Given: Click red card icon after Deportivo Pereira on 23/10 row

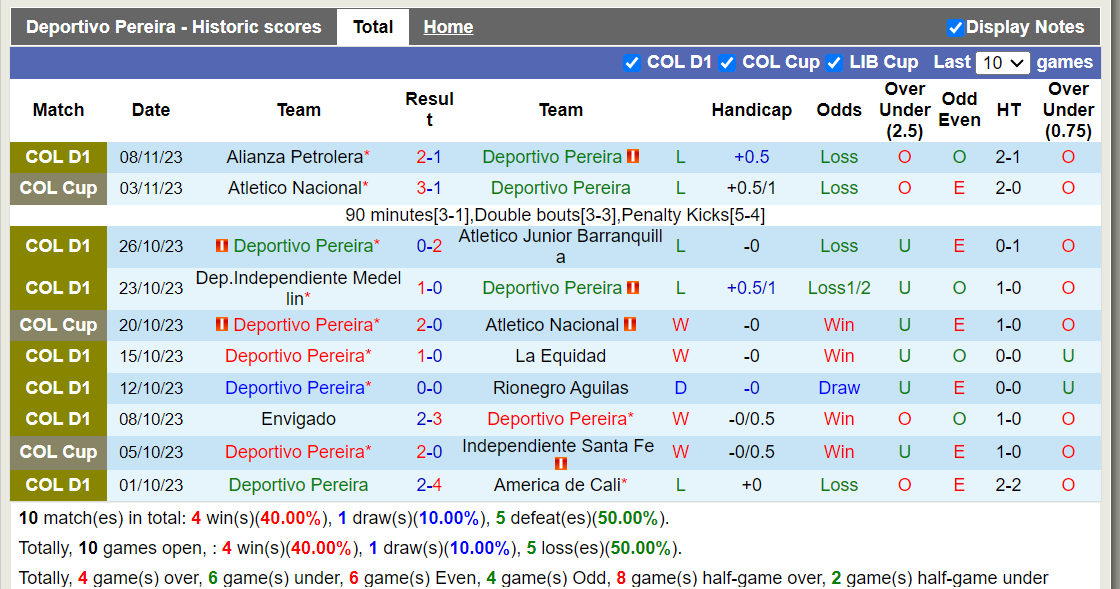Looking at the screenshot, I should 631,288.
